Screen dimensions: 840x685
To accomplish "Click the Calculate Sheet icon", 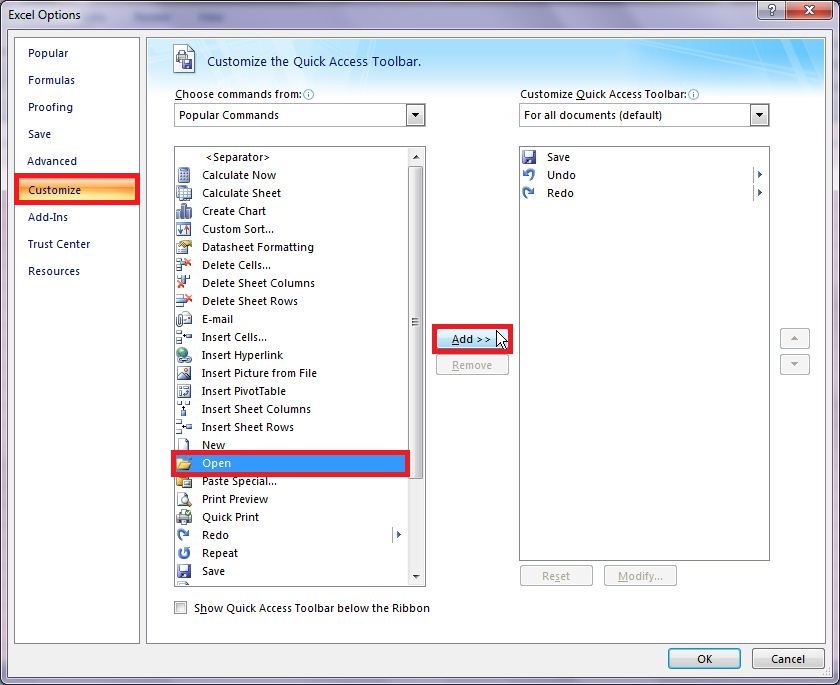I will pos(184,193).
